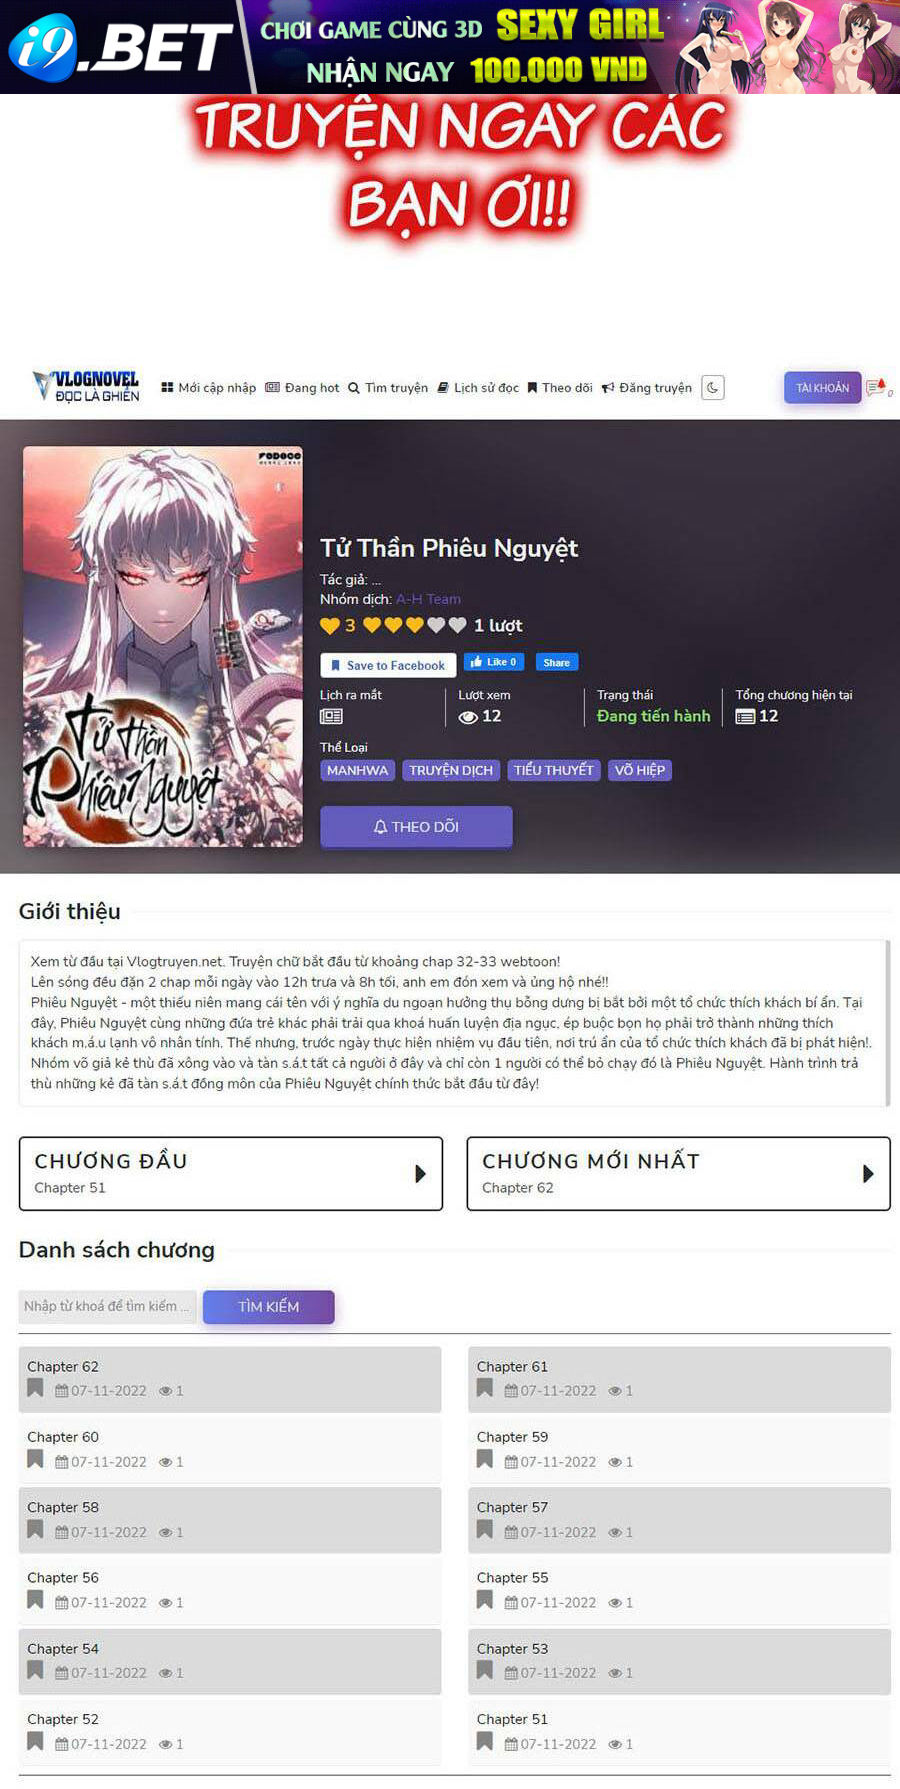Click bookmark icon for Chapter 57
Image resolution: width=900 pixels, height=1789 pixels.
[485, 1529]
